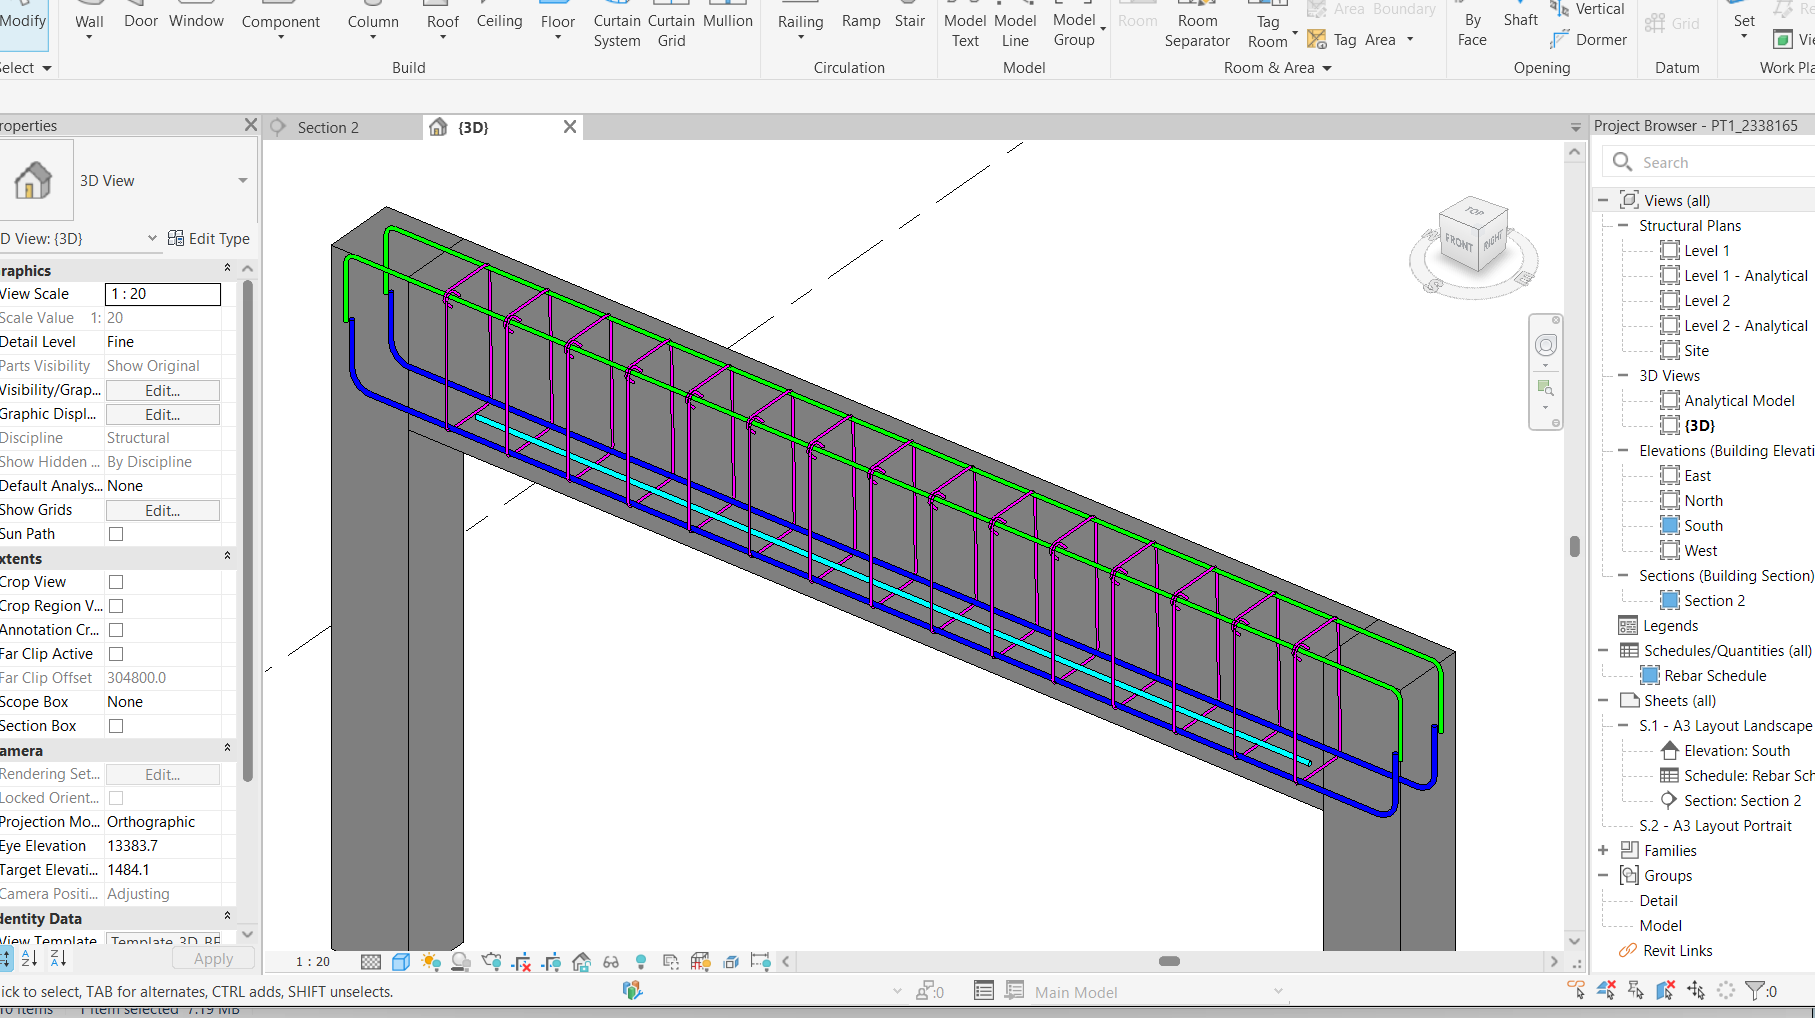Viewport: 1815px width, 1018px height.
Task: Open the Visual Style cube icon
Action: pos(401,962)
